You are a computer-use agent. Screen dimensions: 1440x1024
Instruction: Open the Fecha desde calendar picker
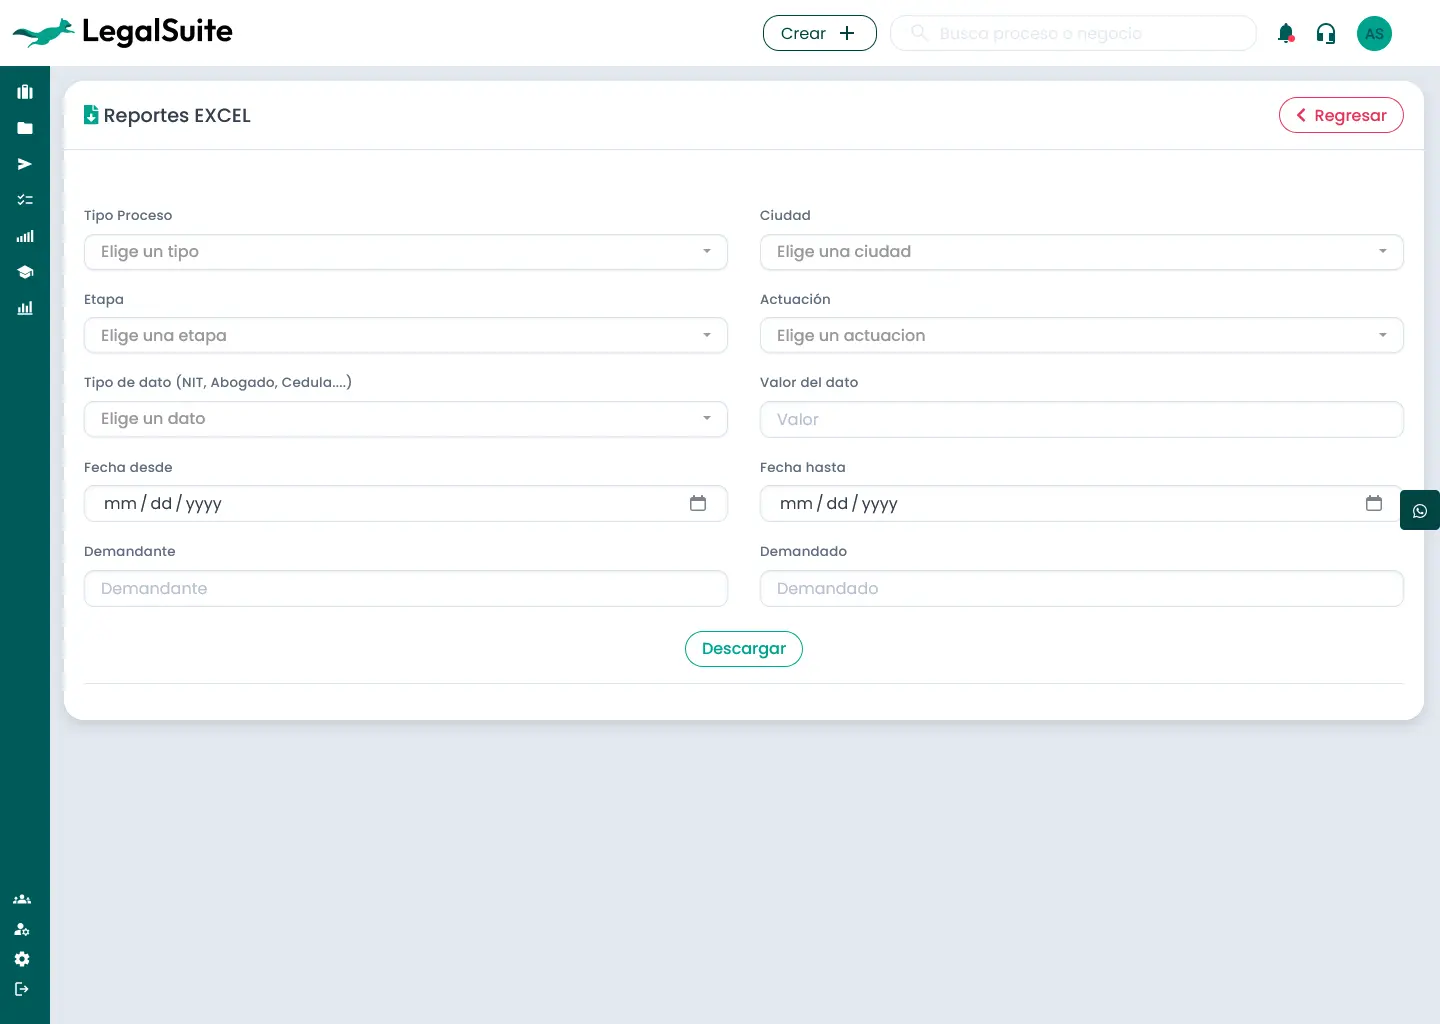pyautogui.click(x=698, y=504)
